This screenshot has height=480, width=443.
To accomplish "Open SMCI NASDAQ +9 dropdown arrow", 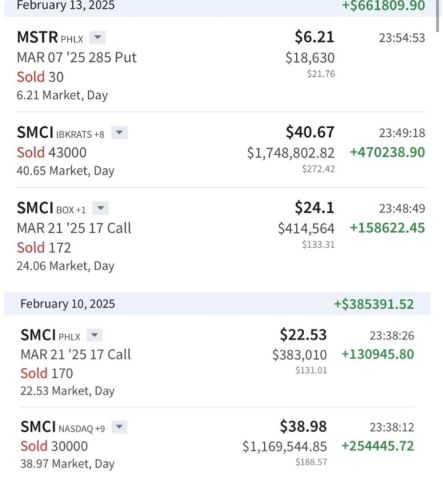I will coord(119,427).
